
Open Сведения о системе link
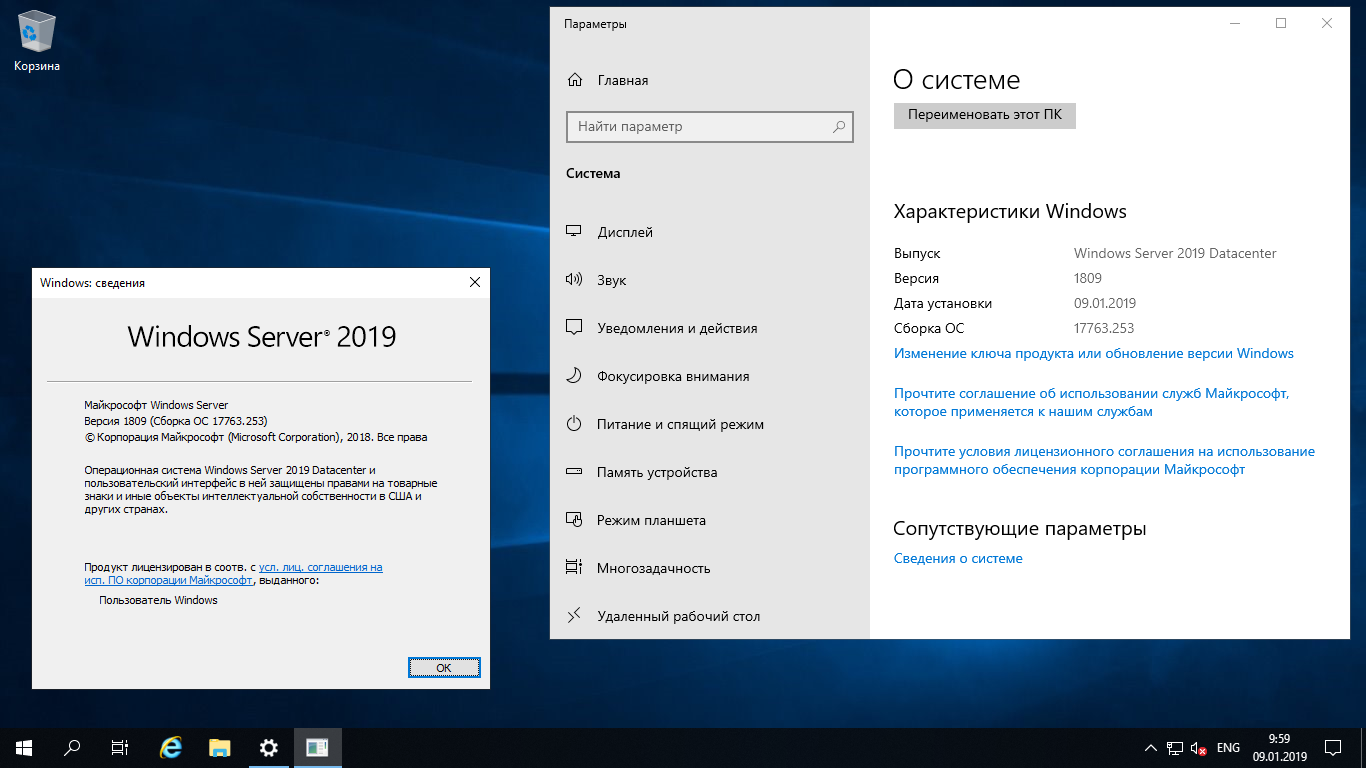pyautogui.click(x=958, y=558)
